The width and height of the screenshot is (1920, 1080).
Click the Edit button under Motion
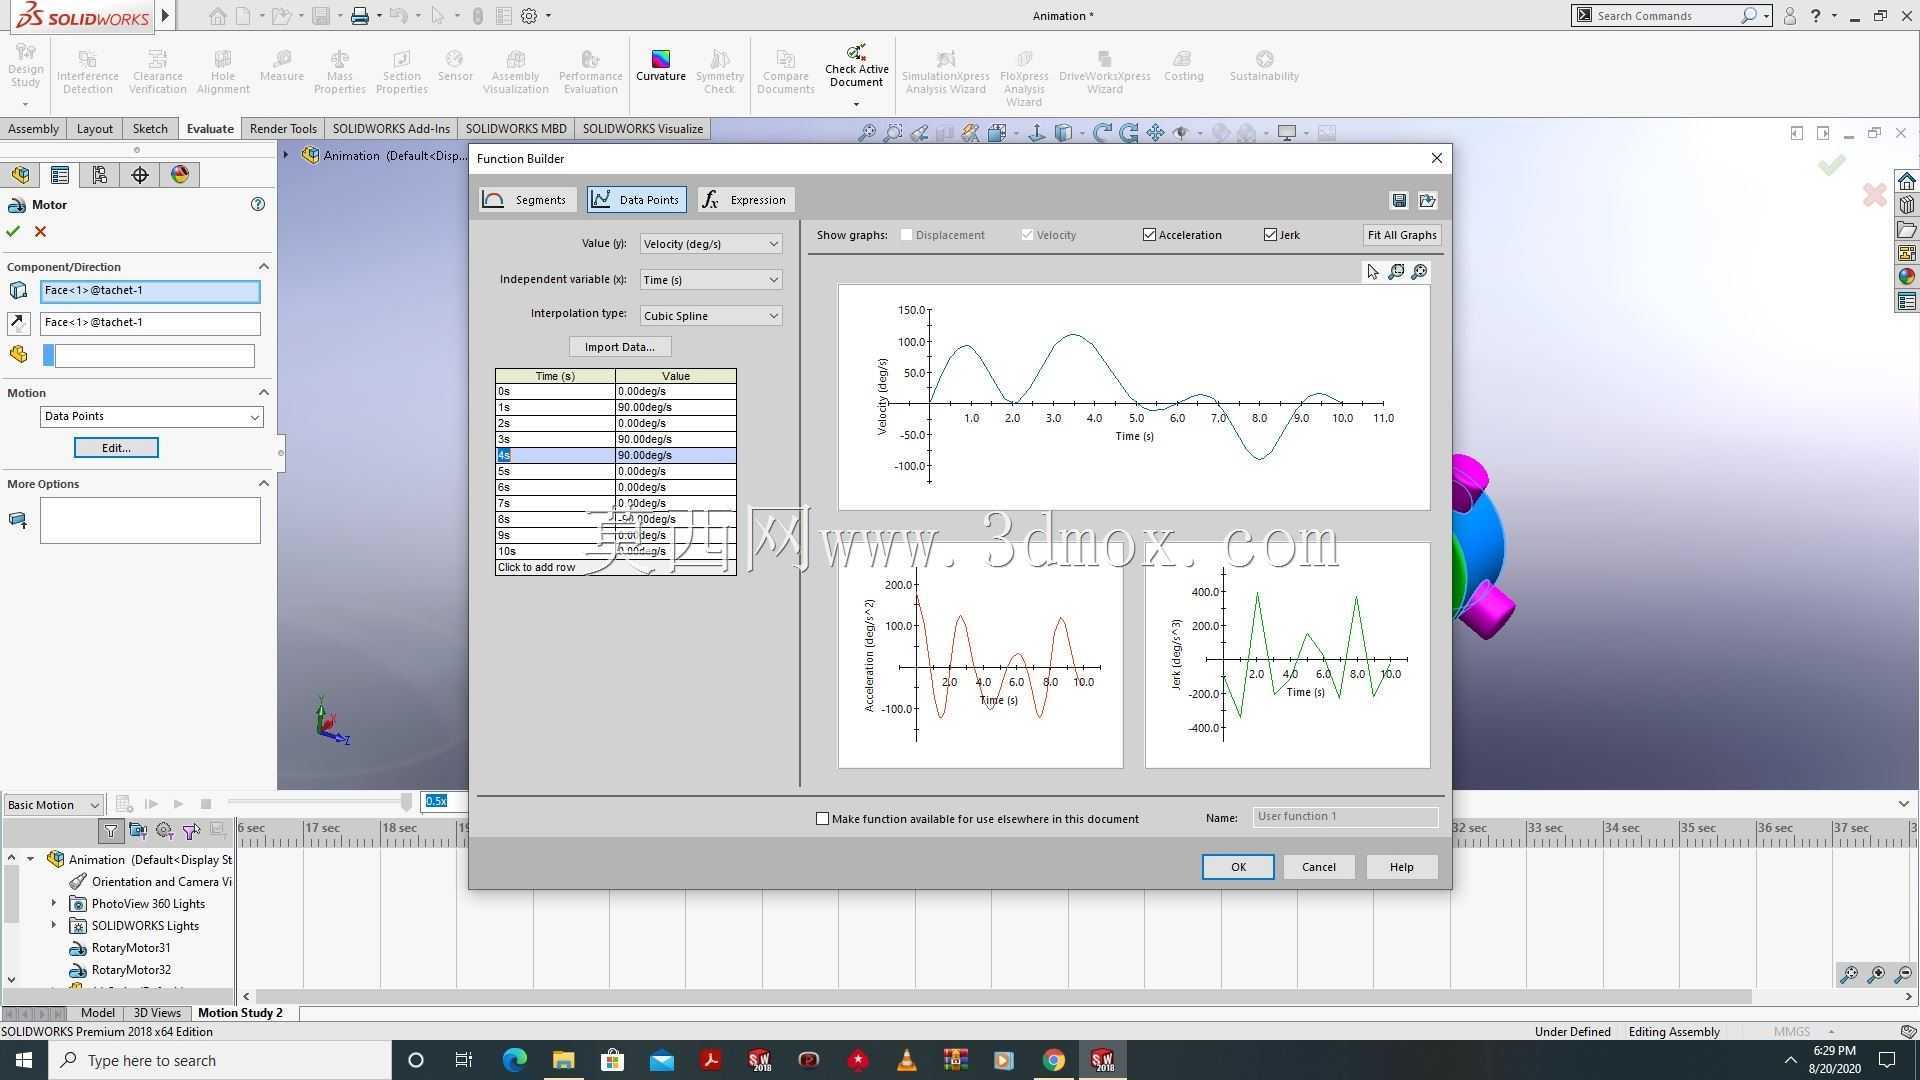coord(116,448)
